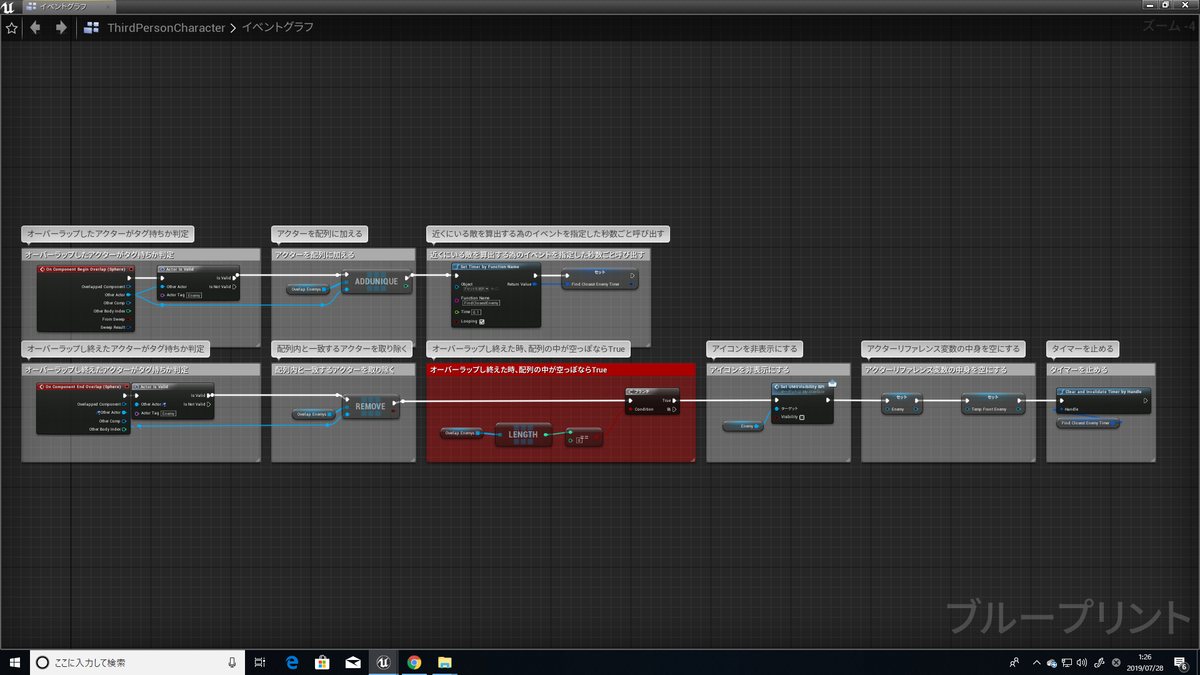Select イベントグラフ in the breadcrumb

click(x=278, y=28)
